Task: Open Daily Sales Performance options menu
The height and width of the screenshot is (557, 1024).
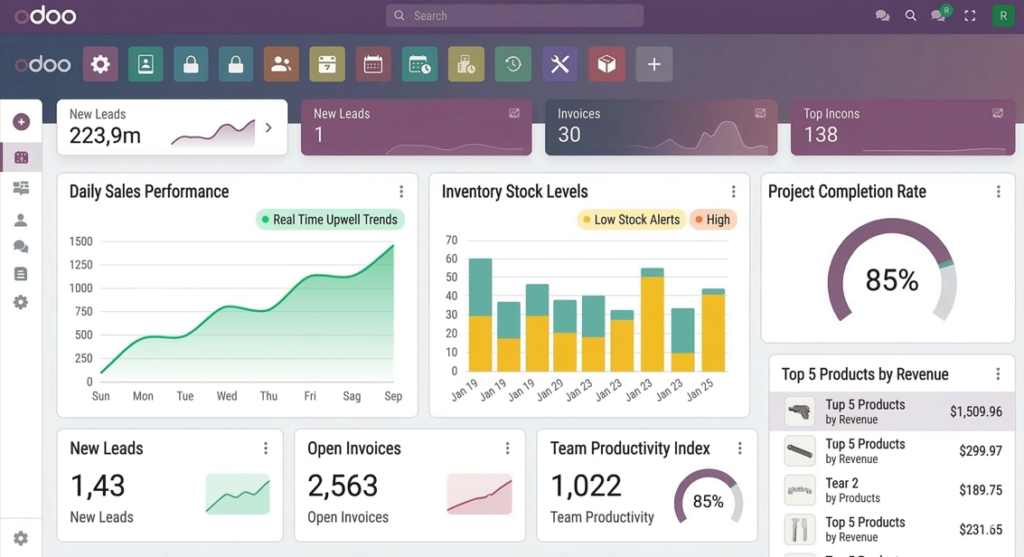Action: (401, 192)
